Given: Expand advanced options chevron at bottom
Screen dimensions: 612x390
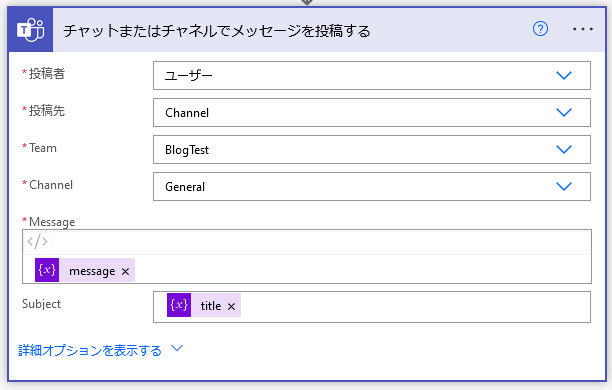Looking at the screenshot, I should point(177,348).
